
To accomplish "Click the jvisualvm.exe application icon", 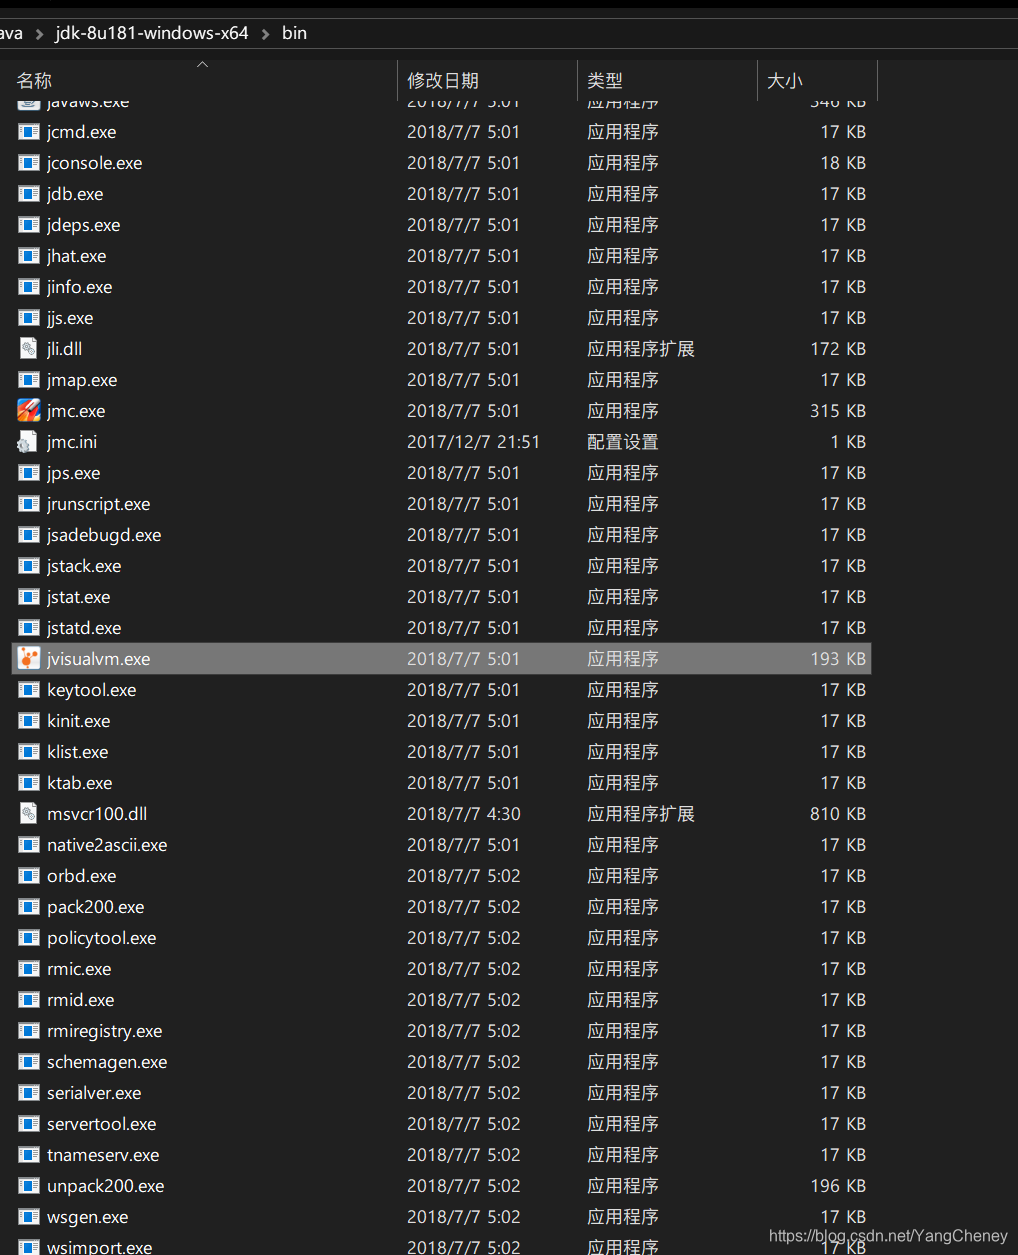I will (x=29, y=658).
